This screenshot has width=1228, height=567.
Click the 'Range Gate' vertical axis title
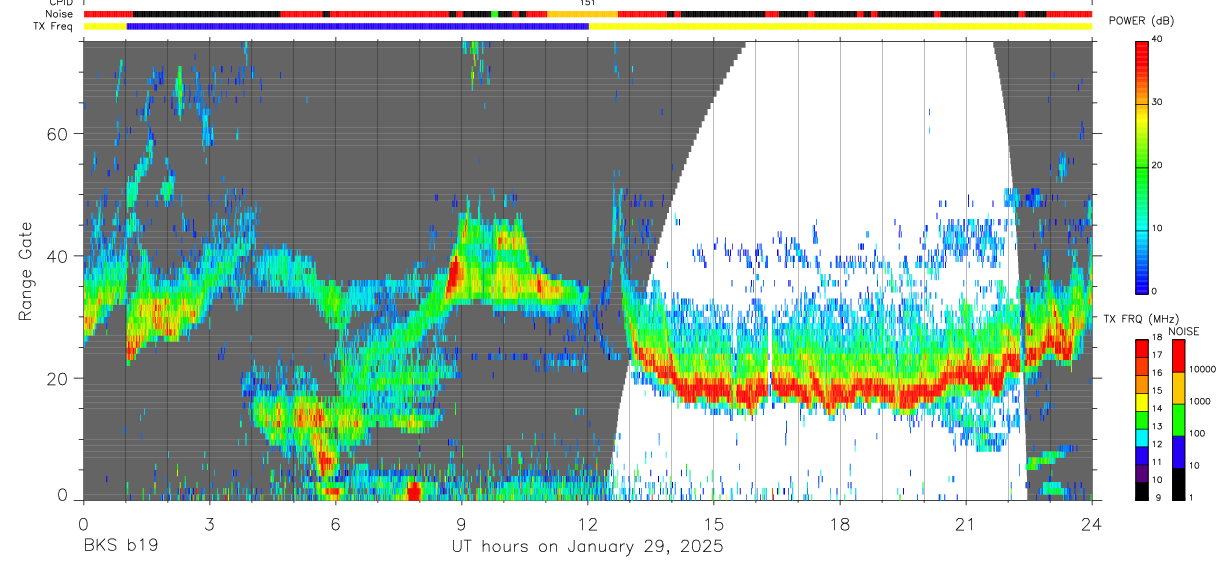pos(26,272)
